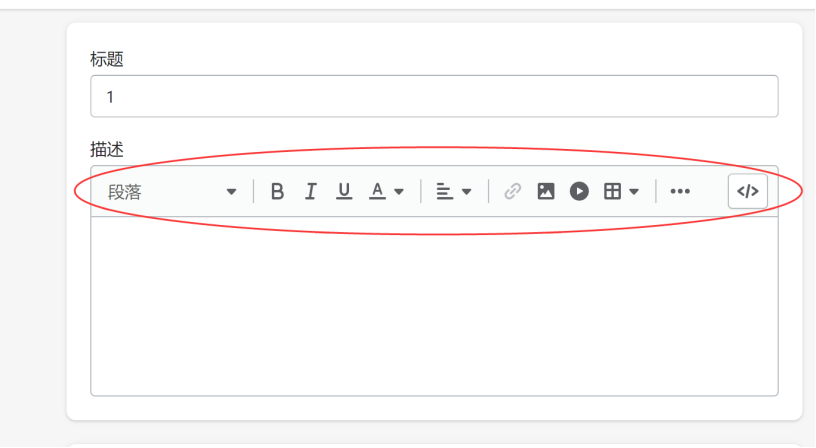
Task: Toggle bold formatting in the editor
Action: tap(277, 191)
